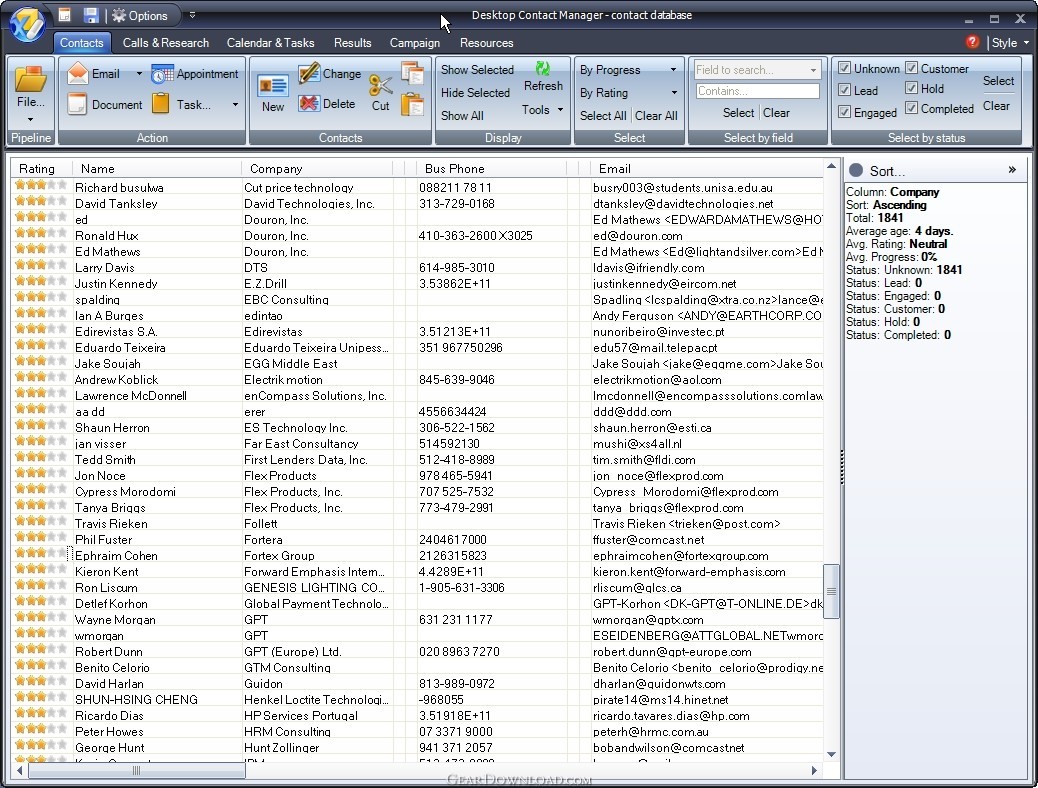Open the Appointment calendar icon

pyautogui.click(x=163, y=74)
